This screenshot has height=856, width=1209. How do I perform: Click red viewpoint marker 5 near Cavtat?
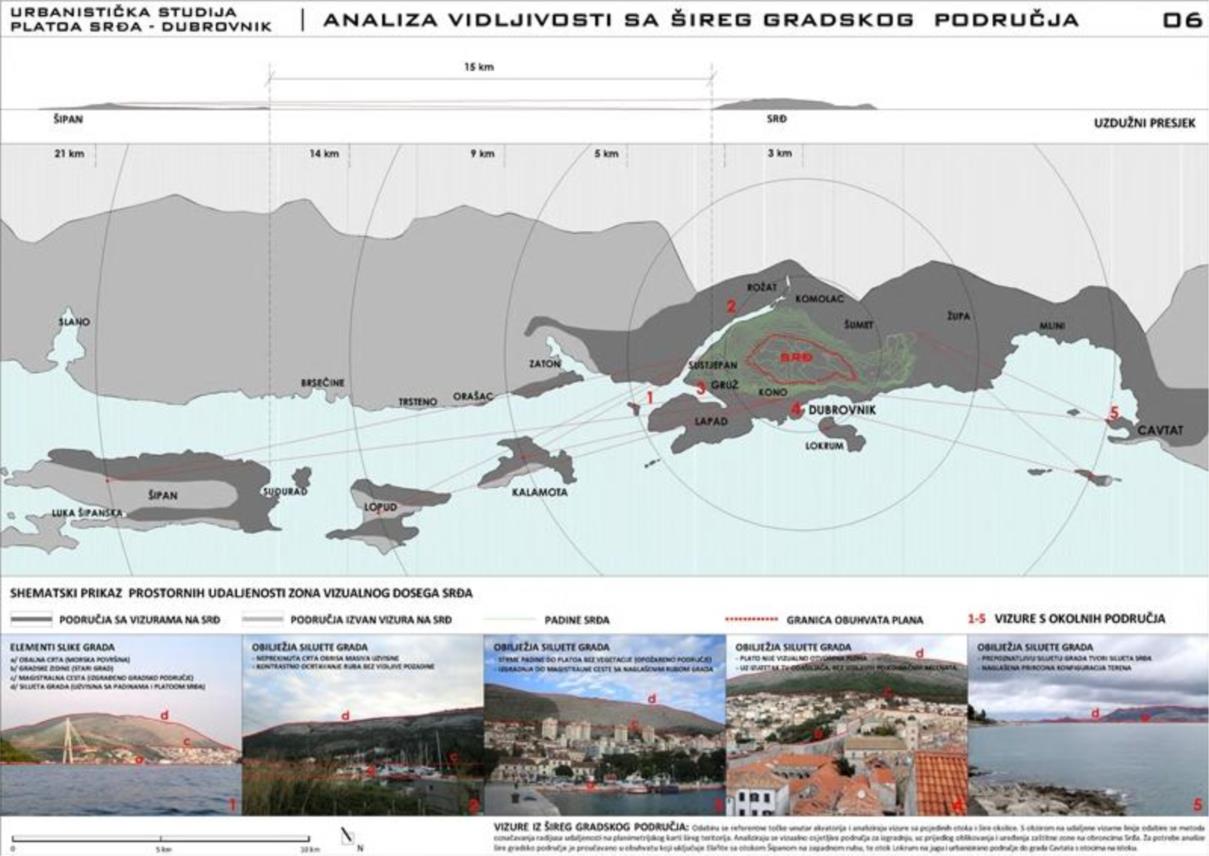pyautogui.click(x=1114, y=413)
